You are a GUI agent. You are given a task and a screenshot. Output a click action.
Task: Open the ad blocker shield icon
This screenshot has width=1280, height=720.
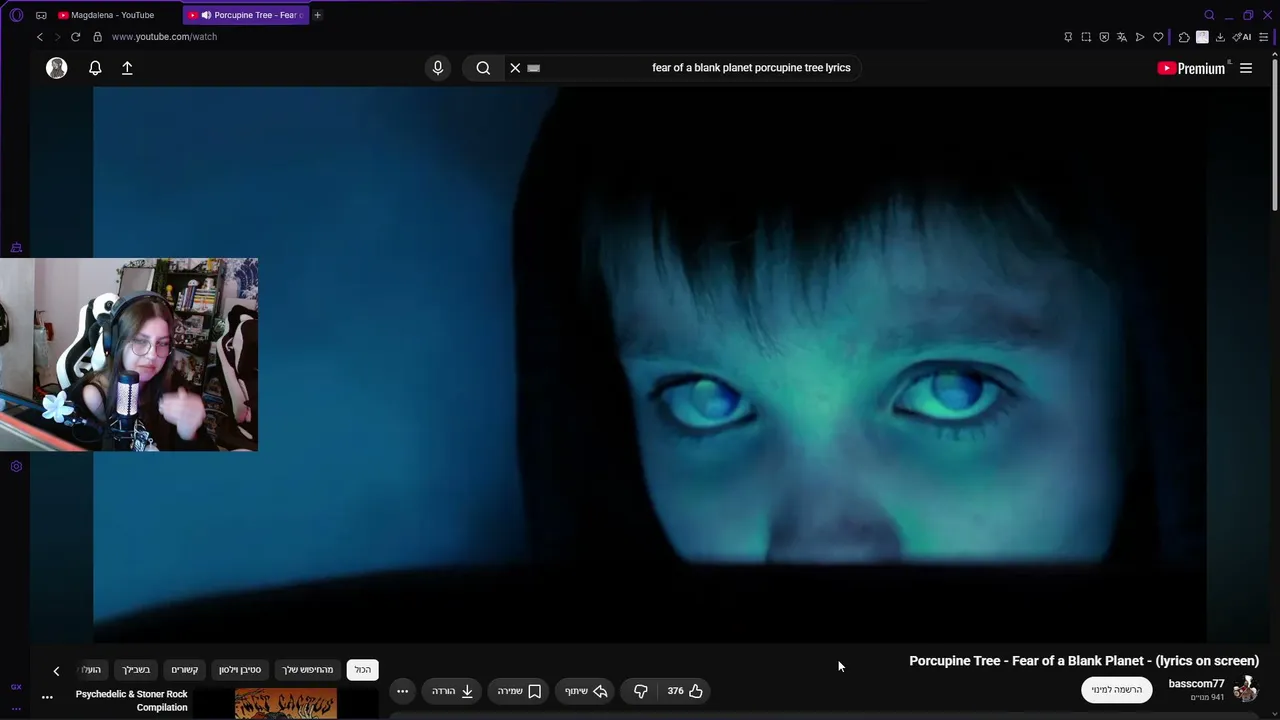[1104, 37]
